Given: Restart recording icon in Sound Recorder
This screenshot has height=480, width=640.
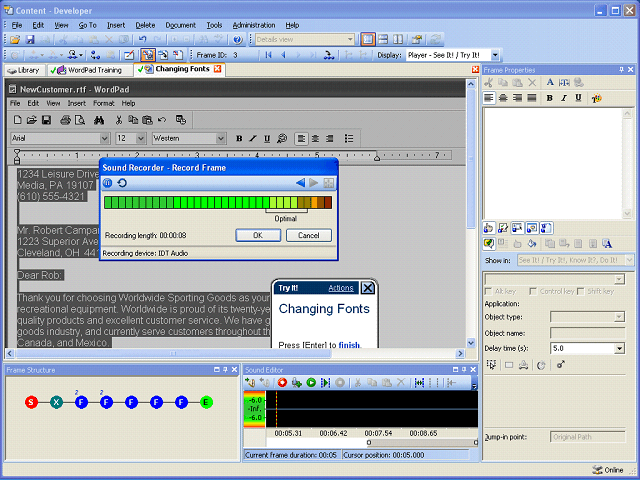Looking at the screenshot, I should [x=122, y=183].
